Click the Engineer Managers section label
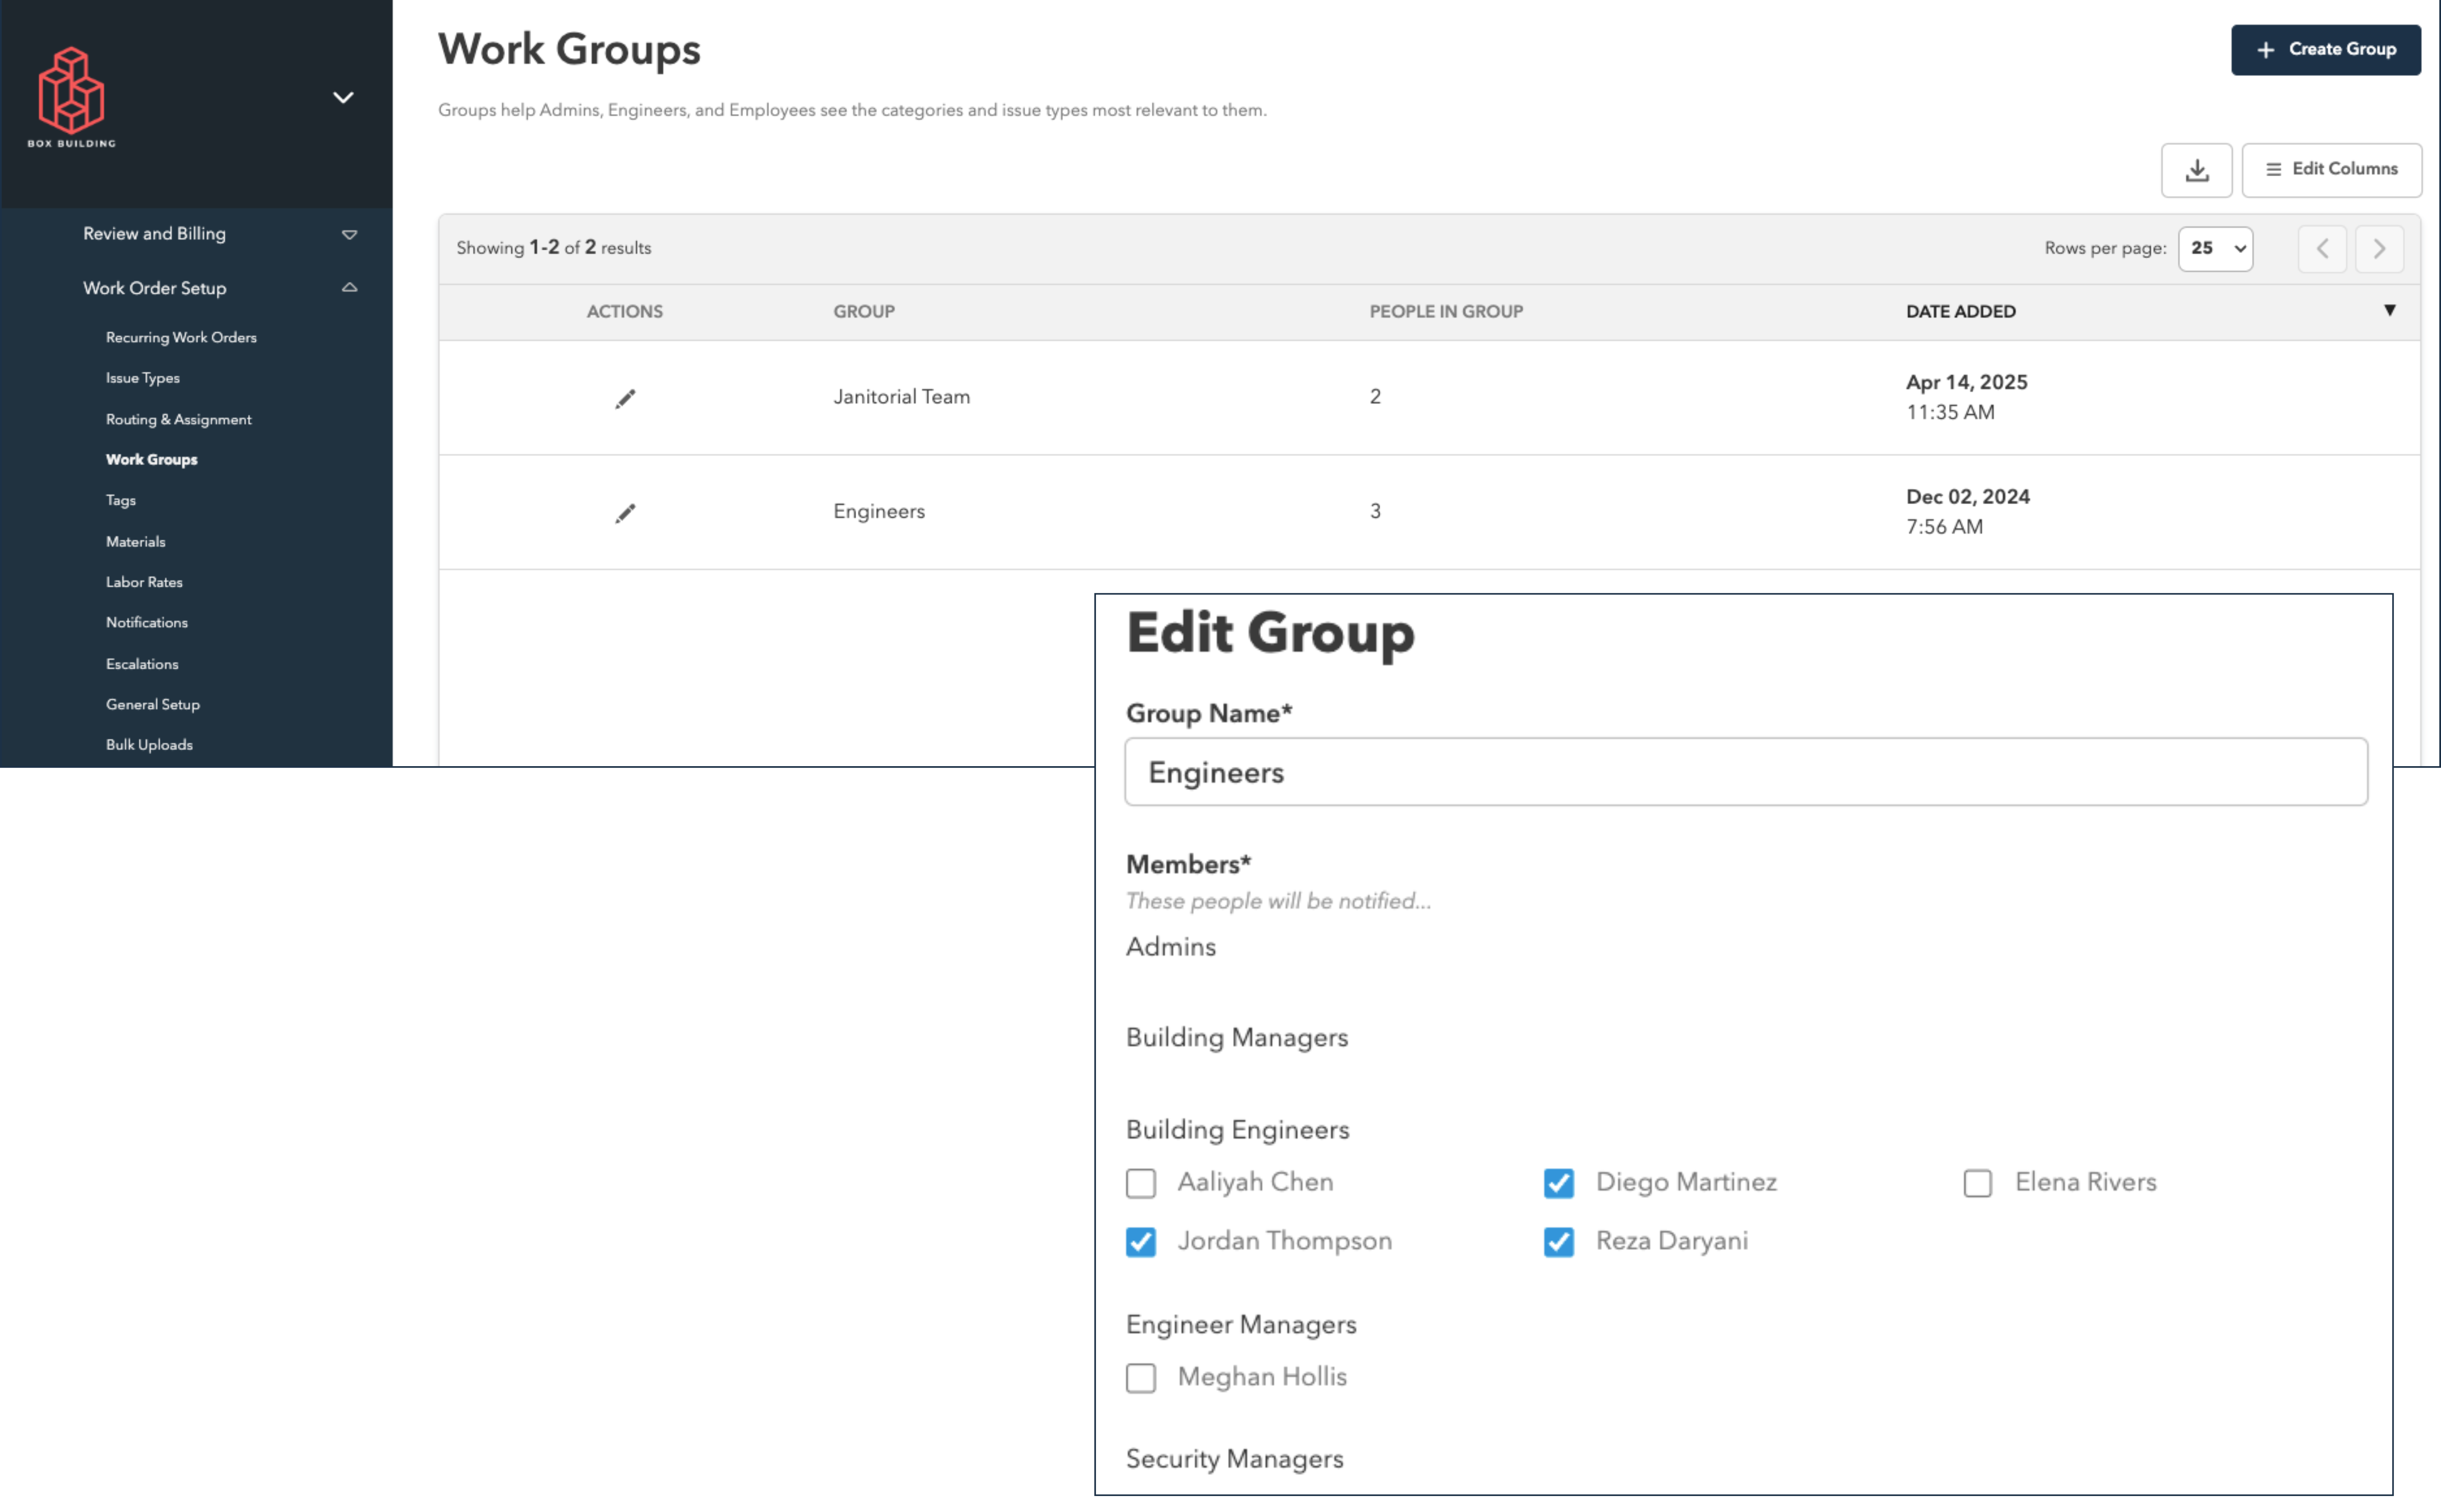Screen dimensions: 2441x1512 pos(1240,1325)
